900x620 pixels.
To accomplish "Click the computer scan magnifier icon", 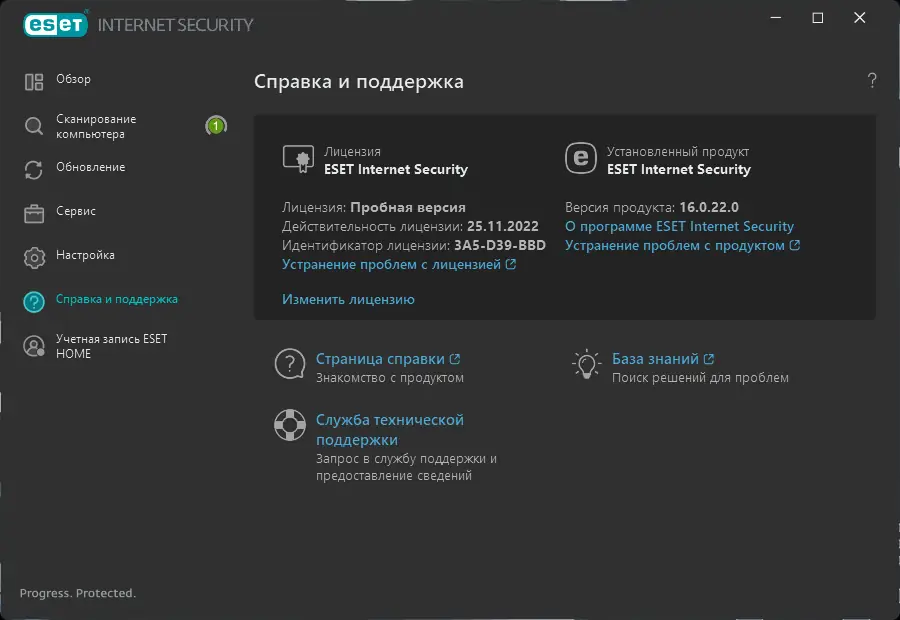I will 34,126.
